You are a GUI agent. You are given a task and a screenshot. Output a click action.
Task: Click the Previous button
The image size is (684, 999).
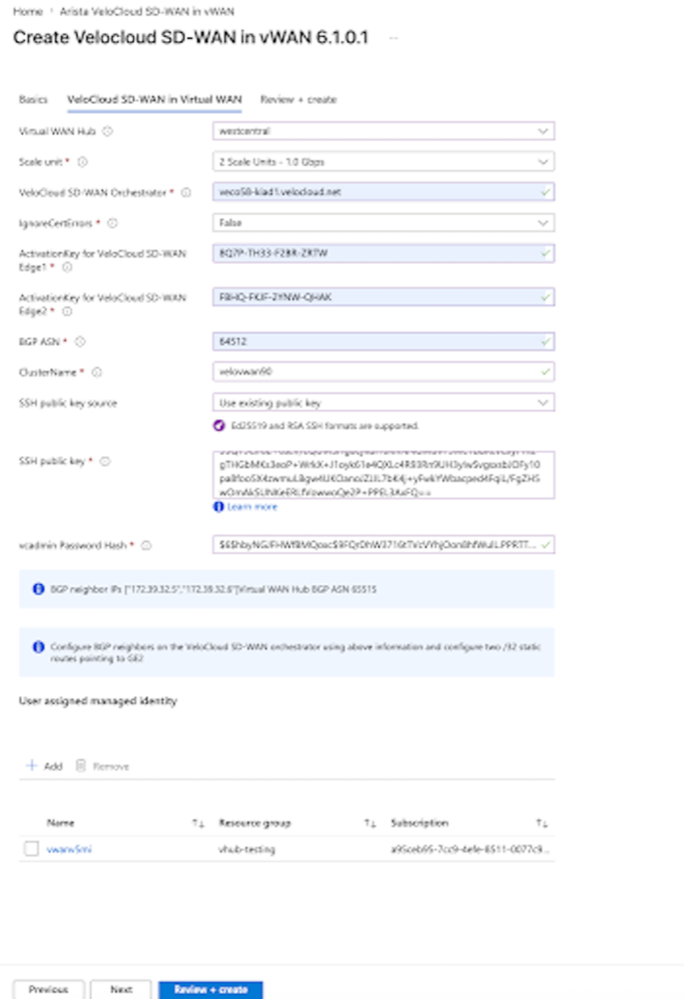click(48, 989)
